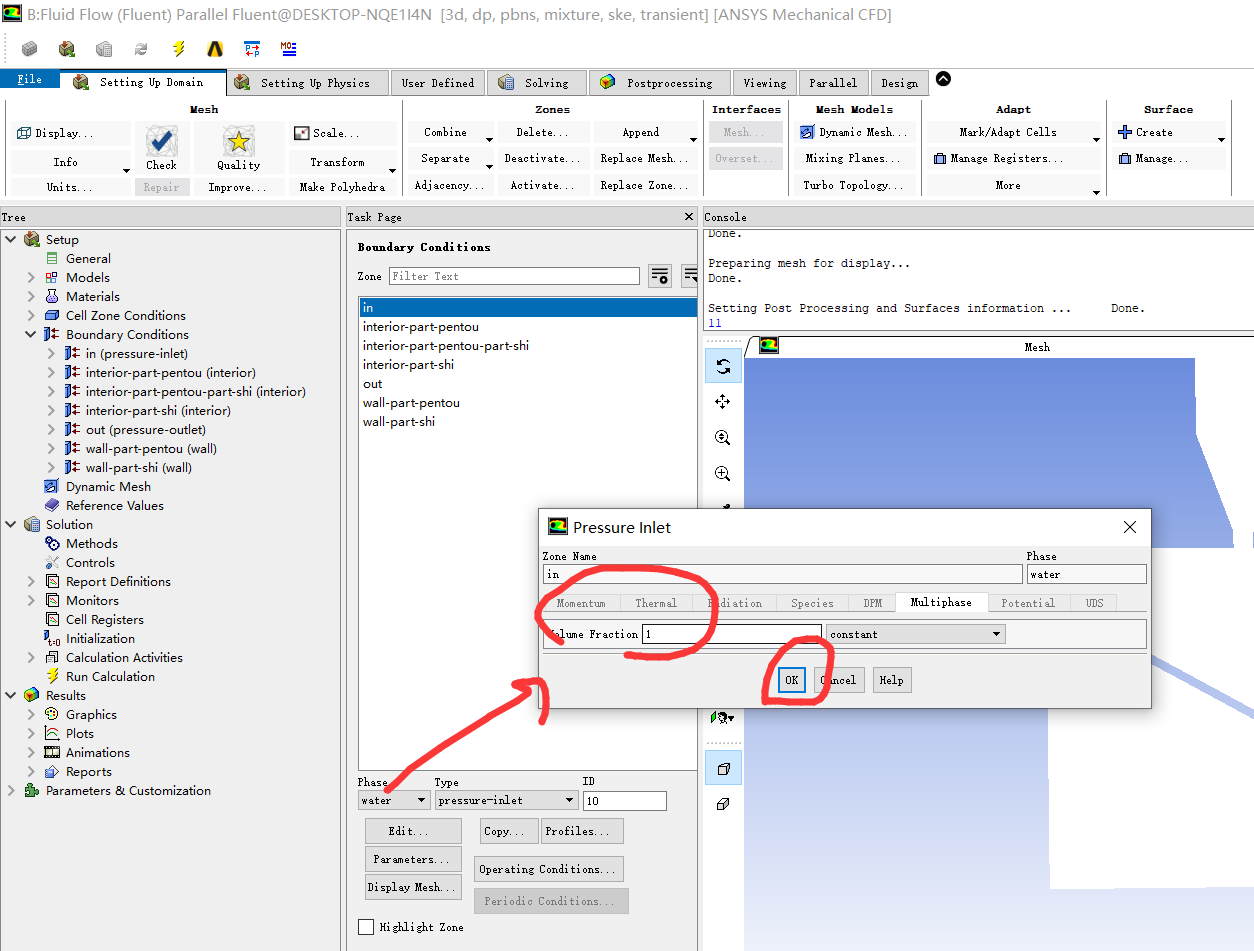
Task: Select 'Run Calculation' in the tree
Action: coord(110,676)
